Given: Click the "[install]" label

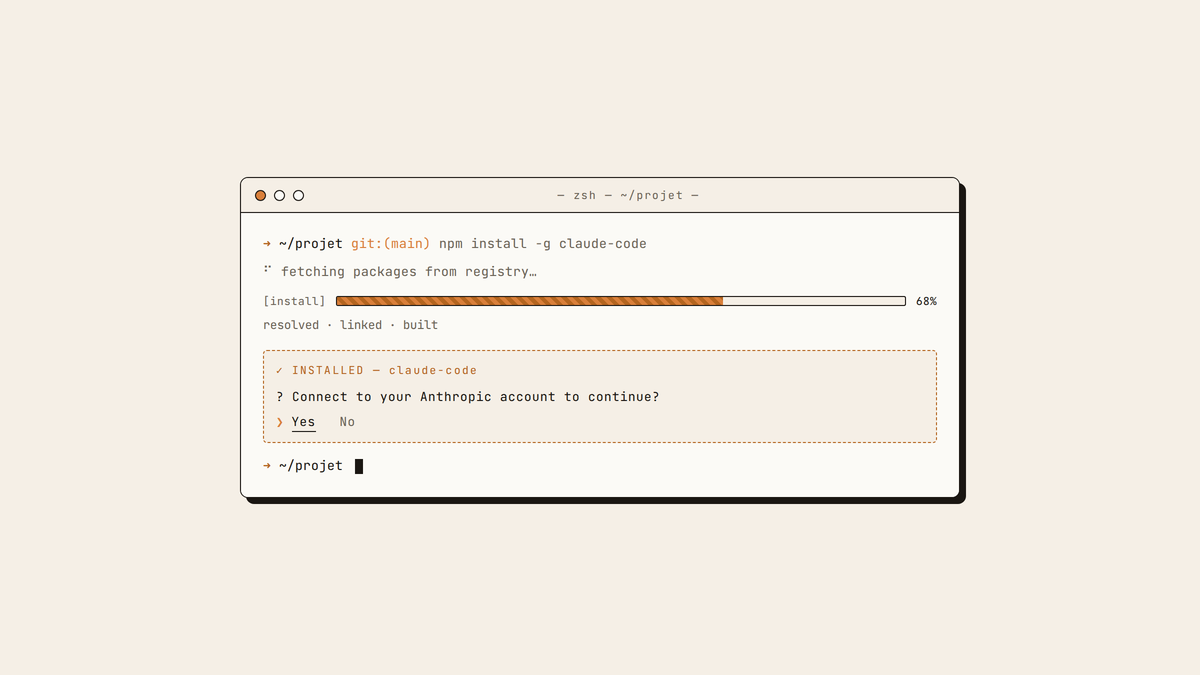Looking at the screenshot, I should (294, 301).
